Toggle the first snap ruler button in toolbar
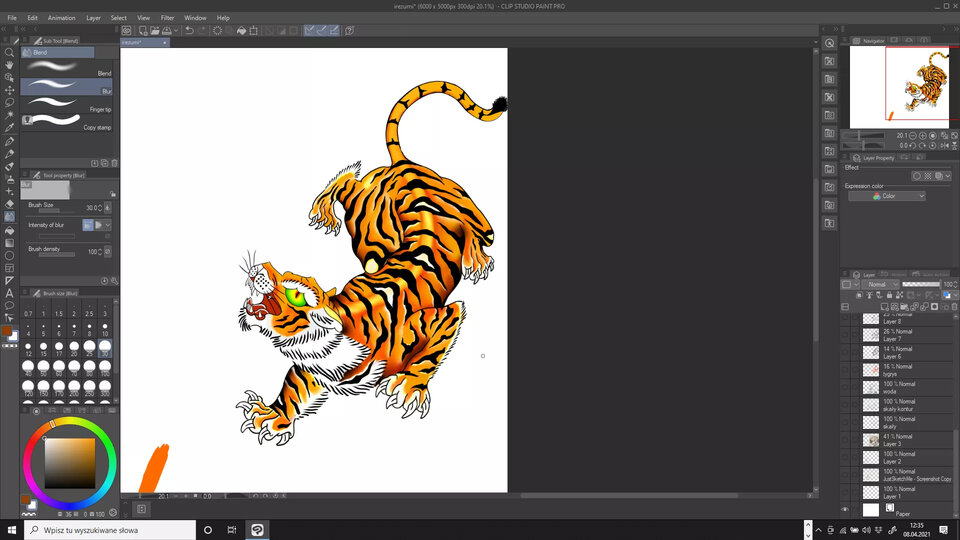Screen dimensions: 960x540 (x=309, y=30)
